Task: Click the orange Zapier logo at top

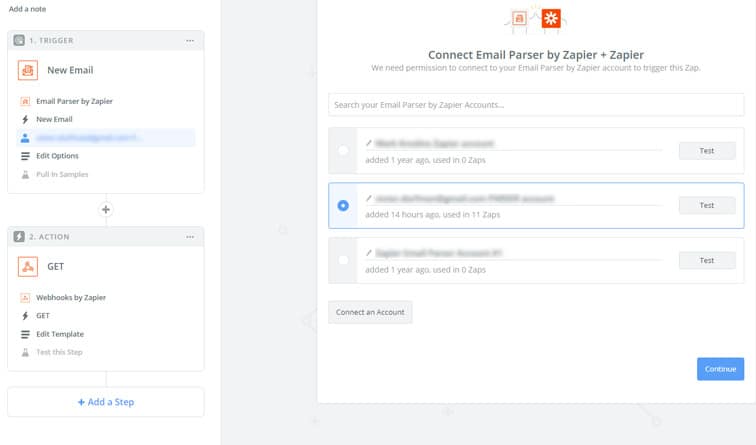Action: tap(551, 18)
